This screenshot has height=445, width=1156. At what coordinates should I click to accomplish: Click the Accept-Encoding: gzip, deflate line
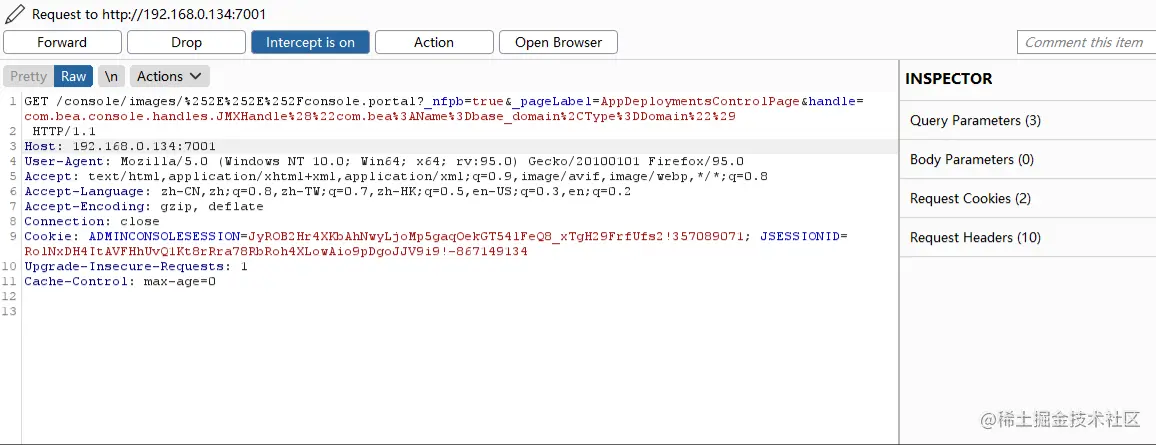click(144, 206)
